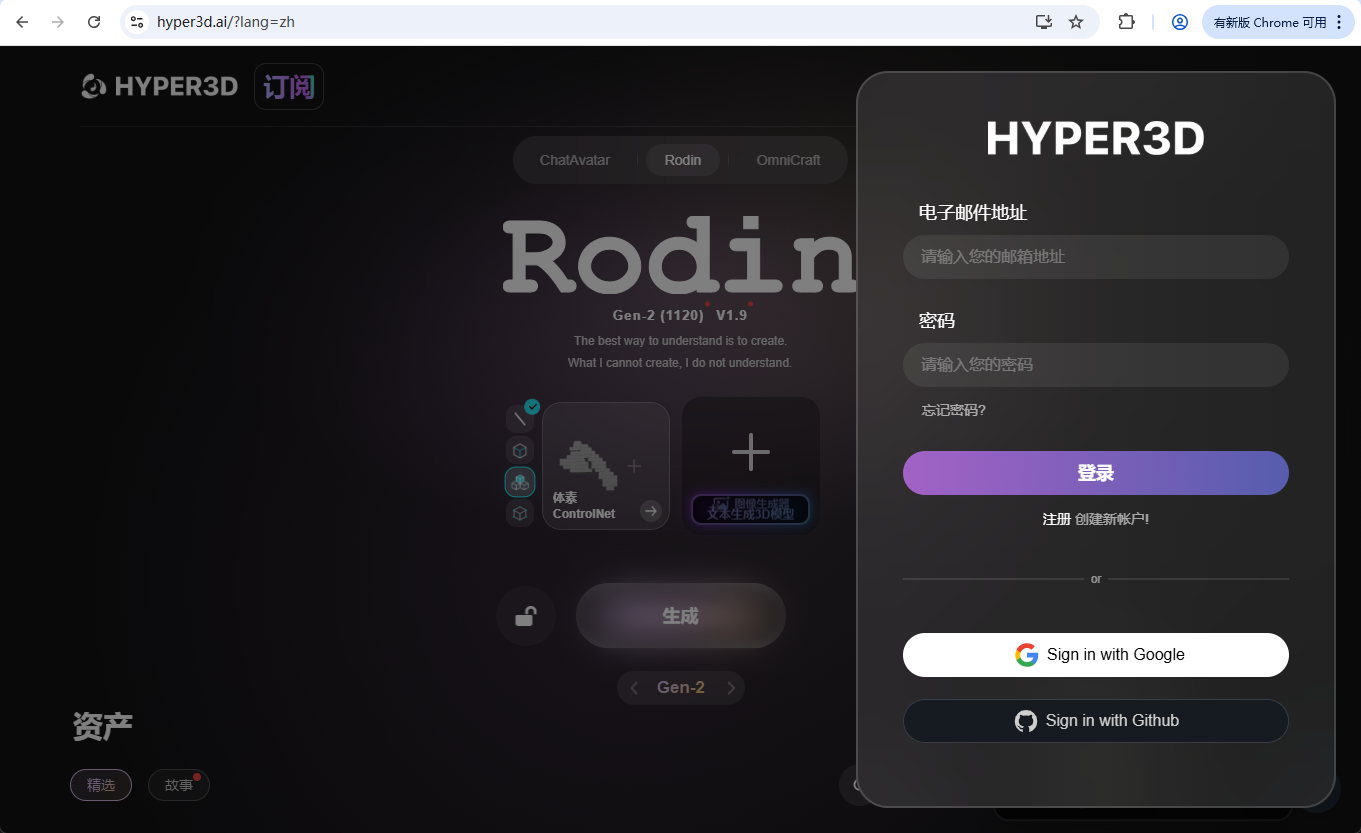The height and width of the screenshot is (833, 1361).
Task: Click the Gen-2 model label
Action: coord(681,688)
